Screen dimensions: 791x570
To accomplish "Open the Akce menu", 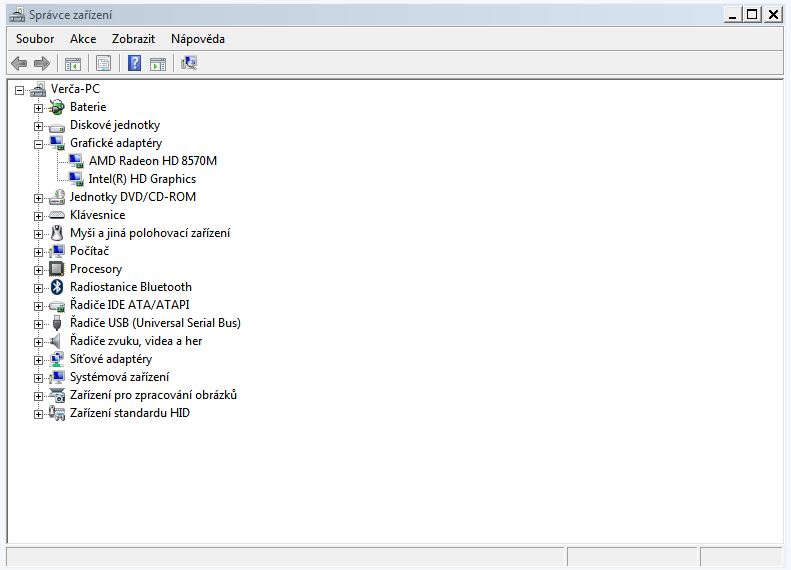I will pyautogui.click(x=83, y=39).
